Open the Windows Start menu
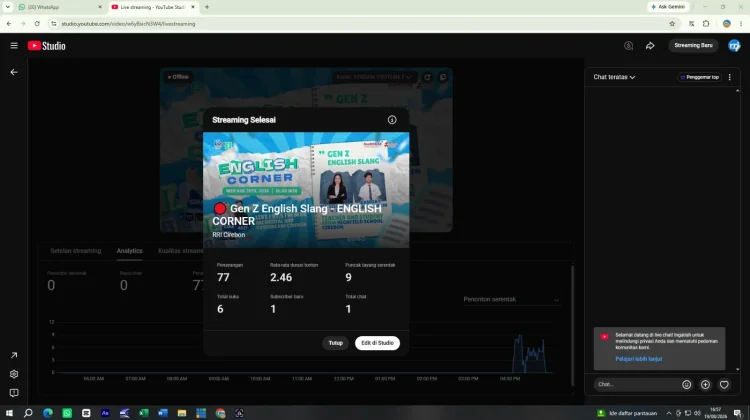 9,413
